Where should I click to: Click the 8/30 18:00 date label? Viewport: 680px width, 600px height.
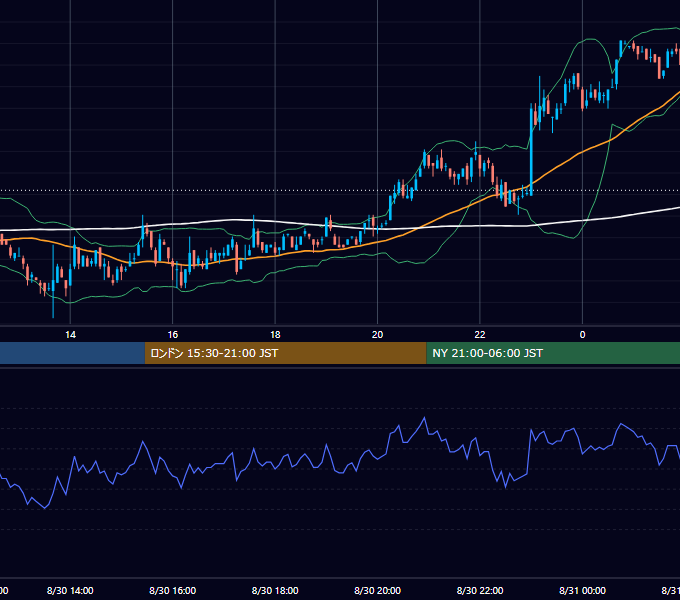tap(275, 590)
